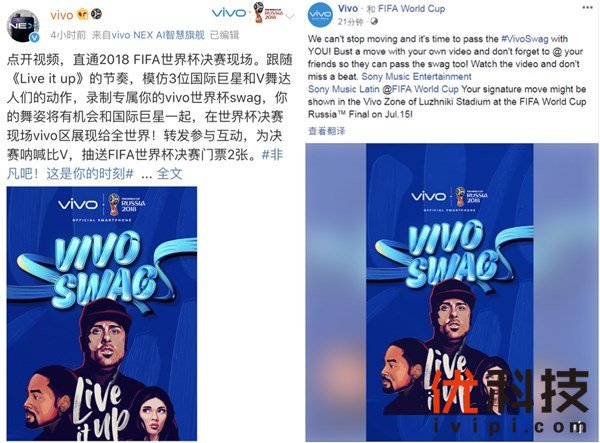600x443 pixels.
Task: Click the vivo World Cup logo banner
Action: [248, 13]
